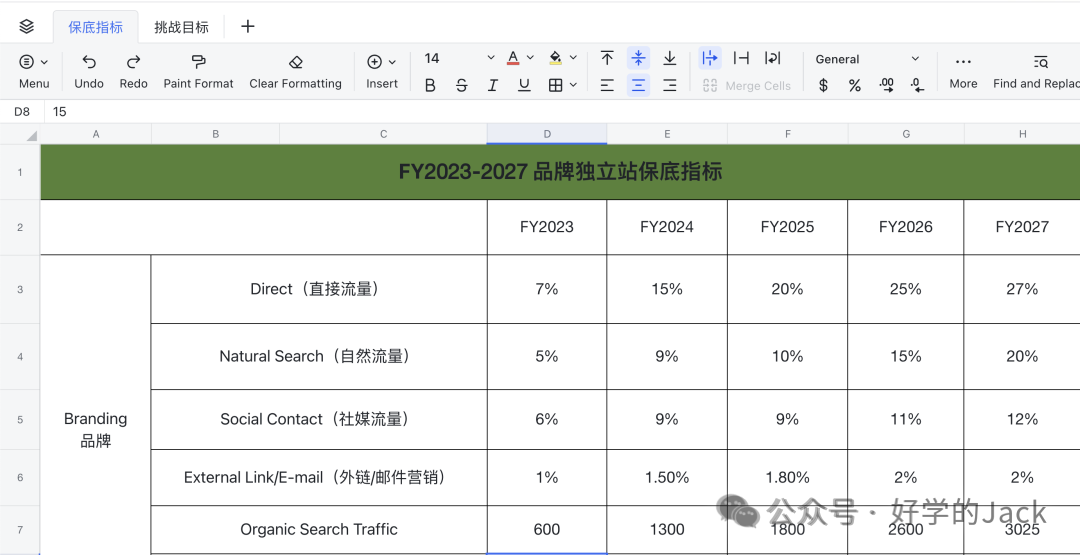
Task: Click the Natural Search（自然流量）cell
Action: coord(319,356)
